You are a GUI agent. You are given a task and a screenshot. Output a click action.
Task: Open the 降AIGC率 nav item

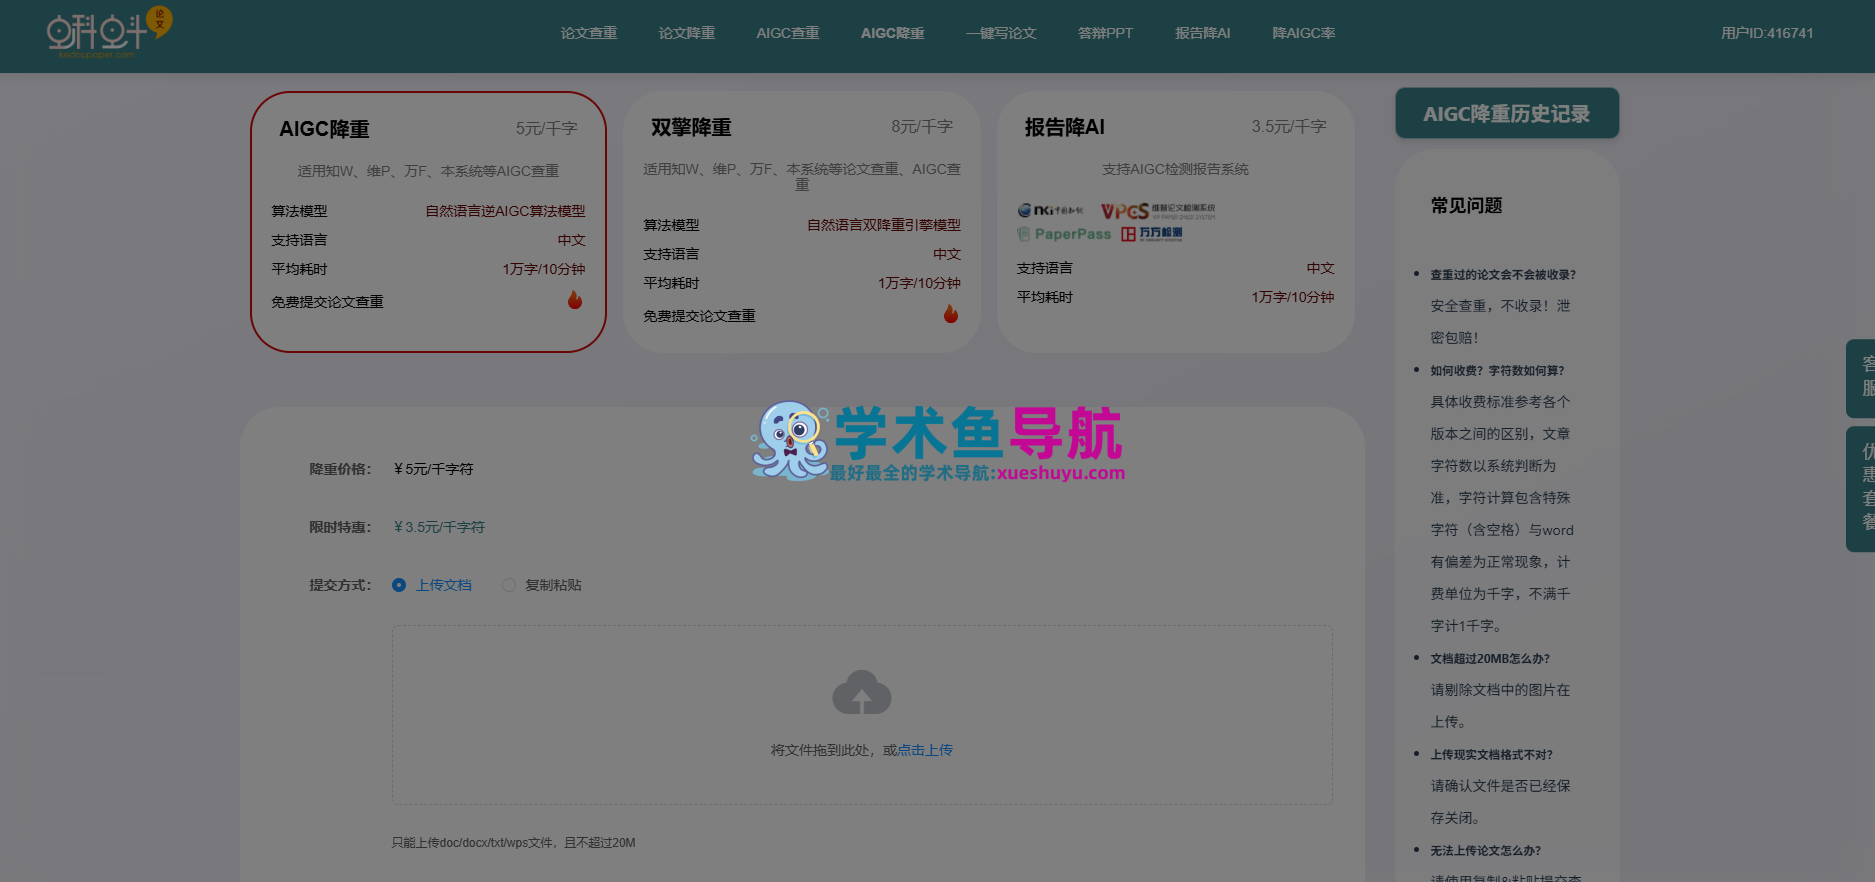[x=1304, y=33]
